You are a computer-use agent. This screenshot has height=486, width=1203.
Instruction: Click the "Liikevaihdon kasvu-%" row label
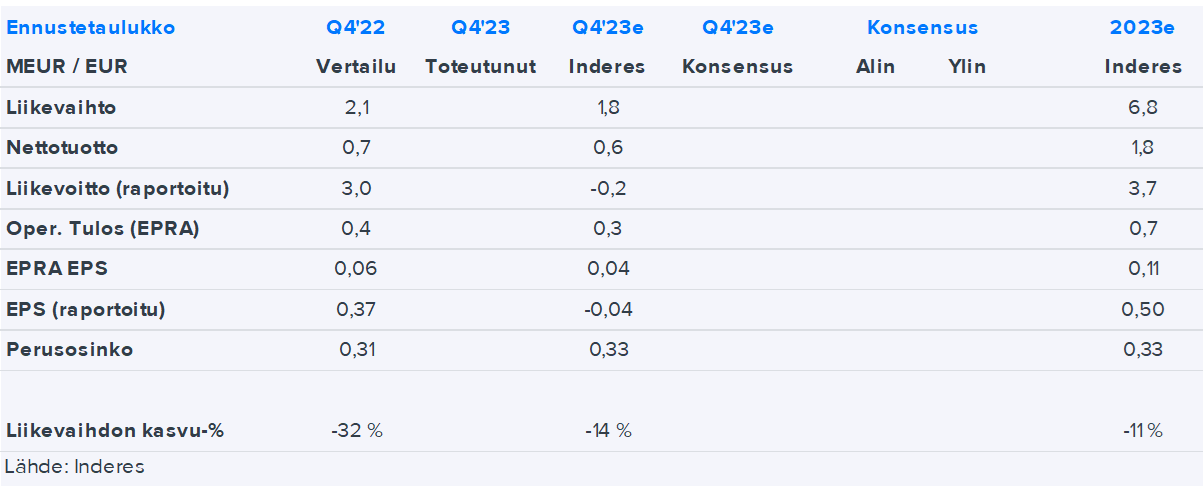115,431
